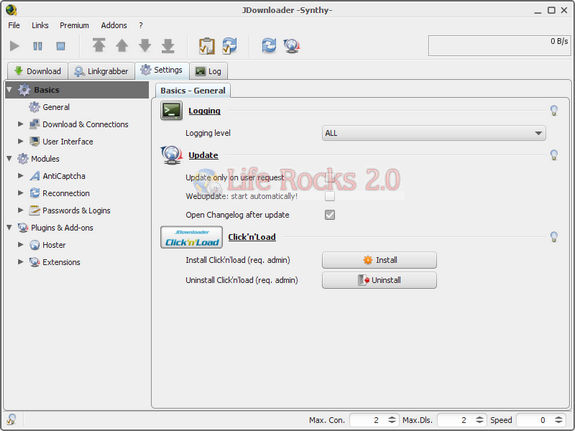Expand Download & Connections node

coord(21,124)
